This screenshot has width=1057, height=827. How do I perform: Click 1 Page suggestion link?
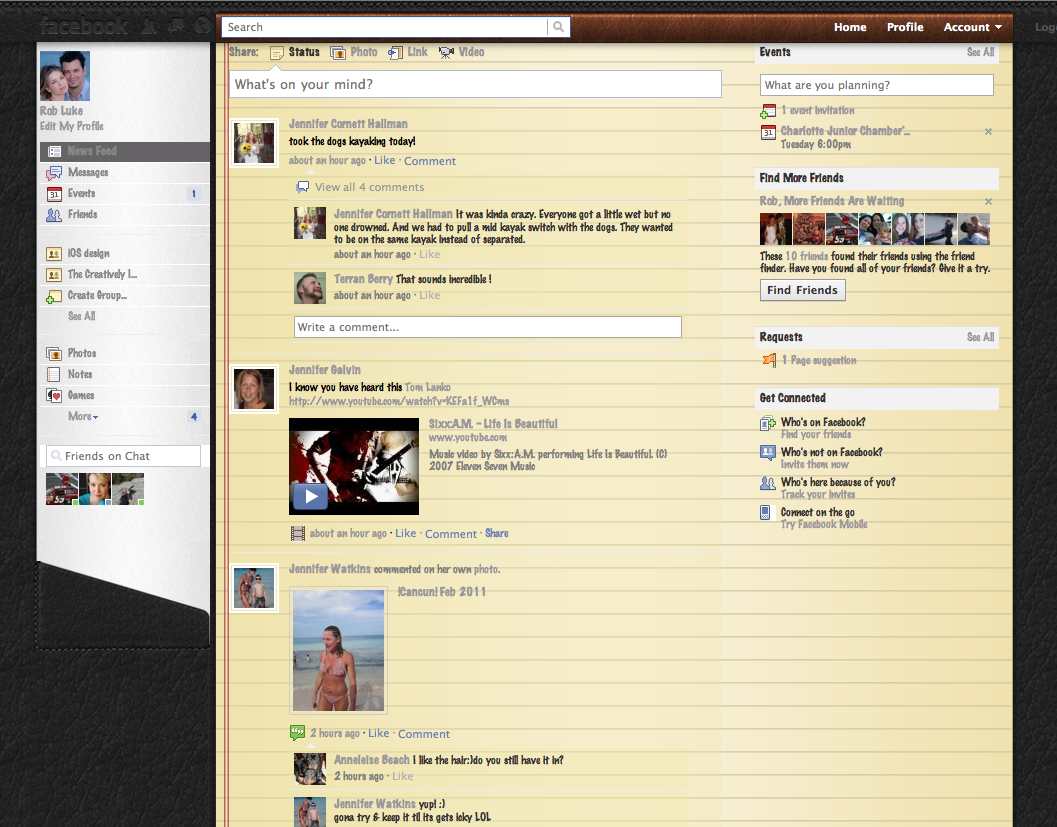(819, 361)
